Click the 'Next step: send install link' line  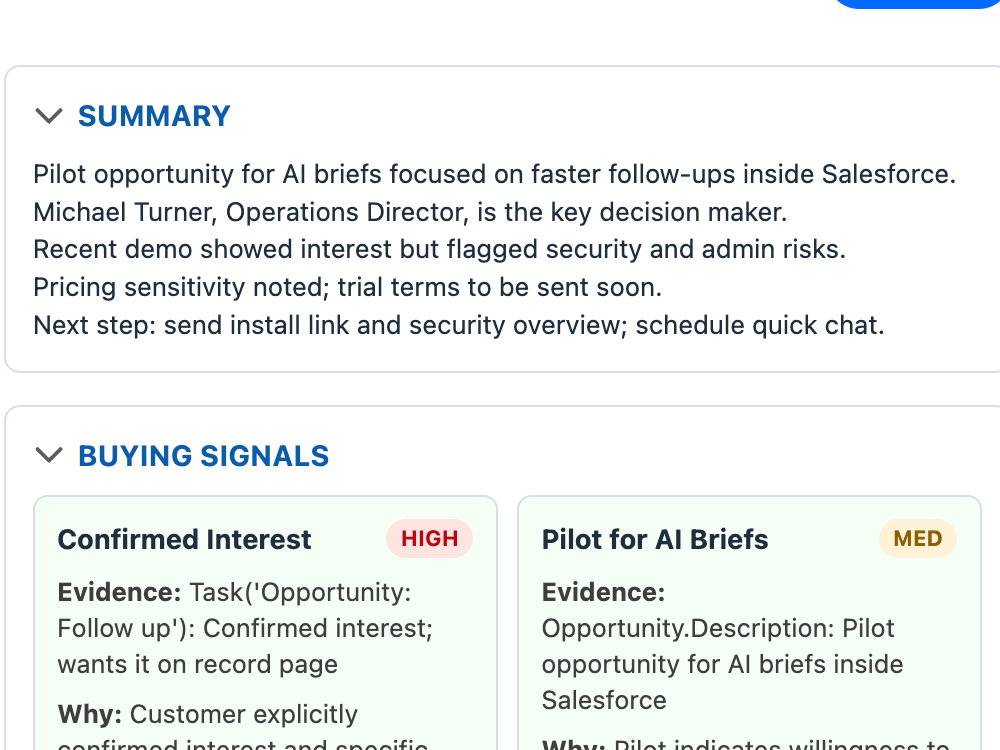tap(459, 325)
